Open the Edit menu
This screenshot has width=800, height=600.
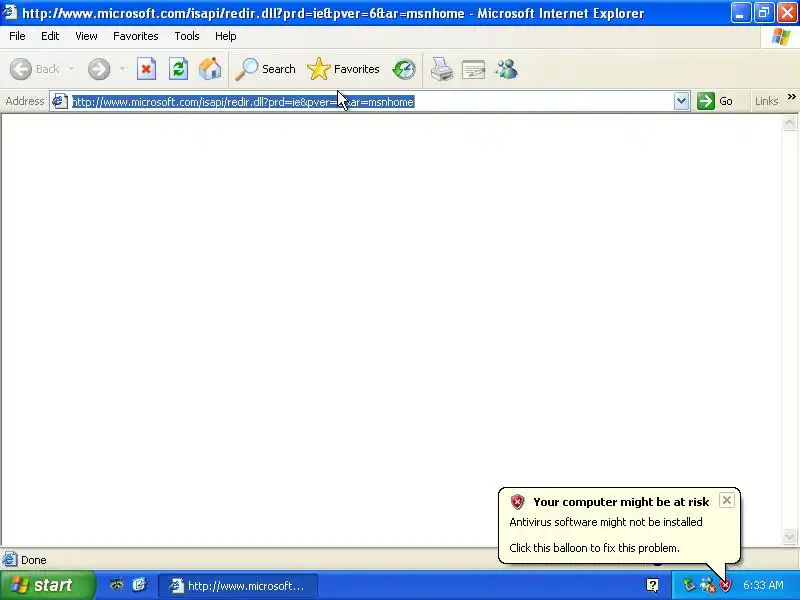tap(50, 36)
